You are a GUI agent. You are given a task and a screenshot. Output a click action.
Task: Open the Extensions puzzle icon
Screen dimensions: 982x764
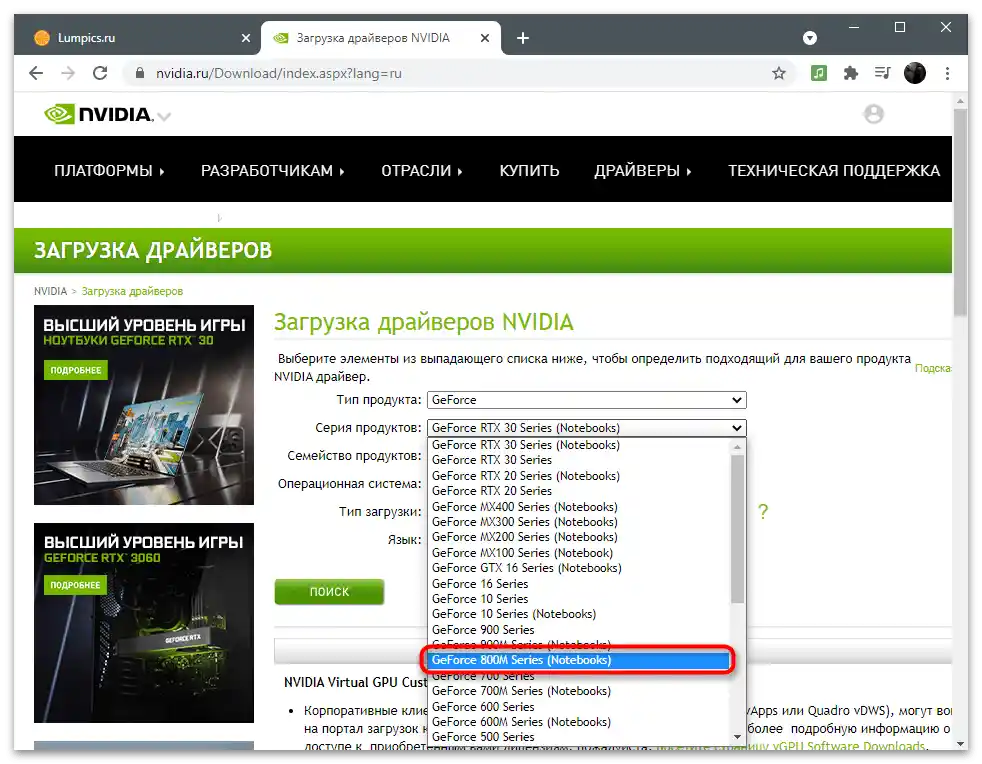pyautogui.click(x=850, y=73)
